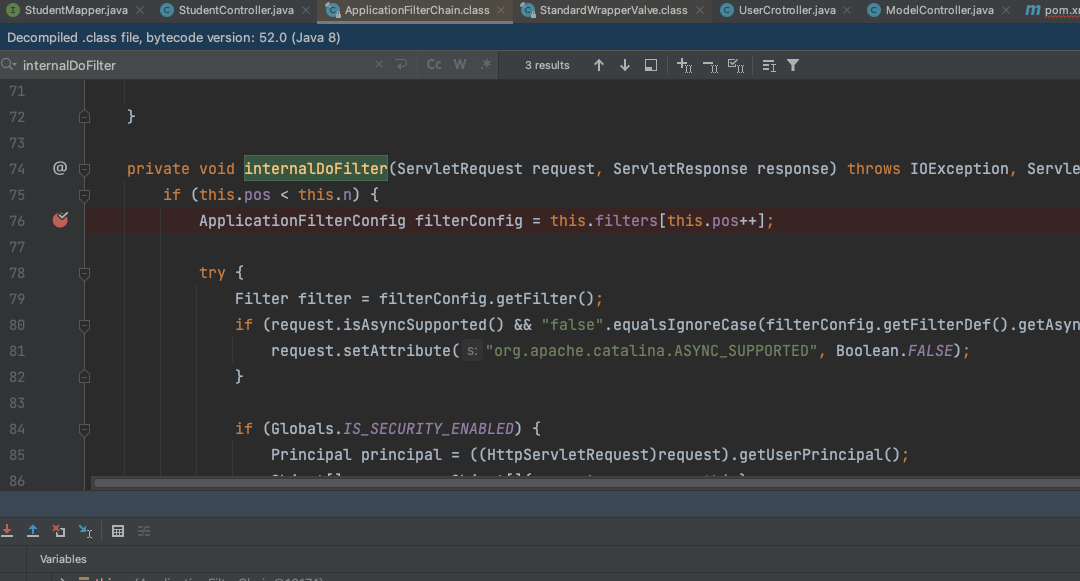1080x581 pixels.
Task: Collapse the fold marker on line 72
Action: [x=84, y=117]
